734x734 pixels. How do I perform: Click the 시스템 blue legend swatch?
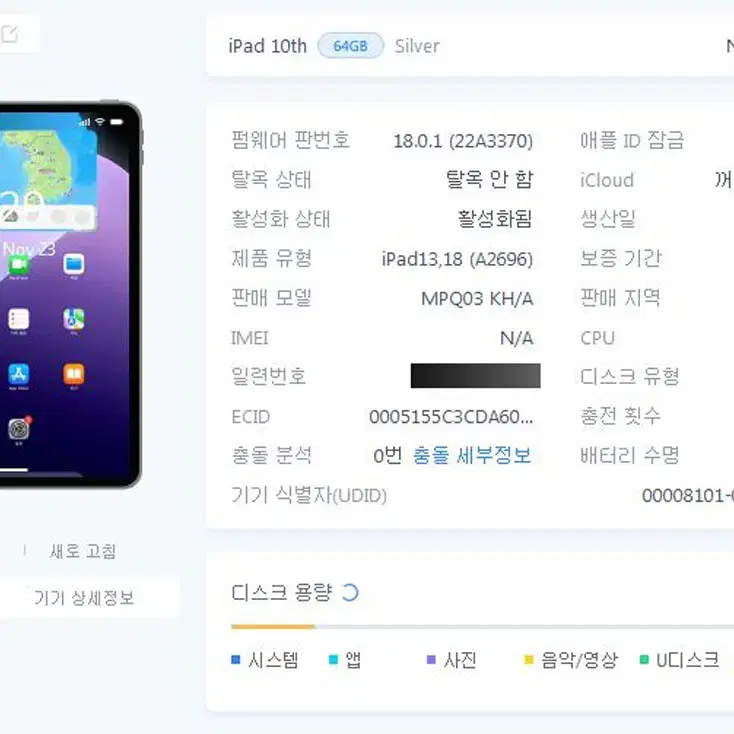236,660
